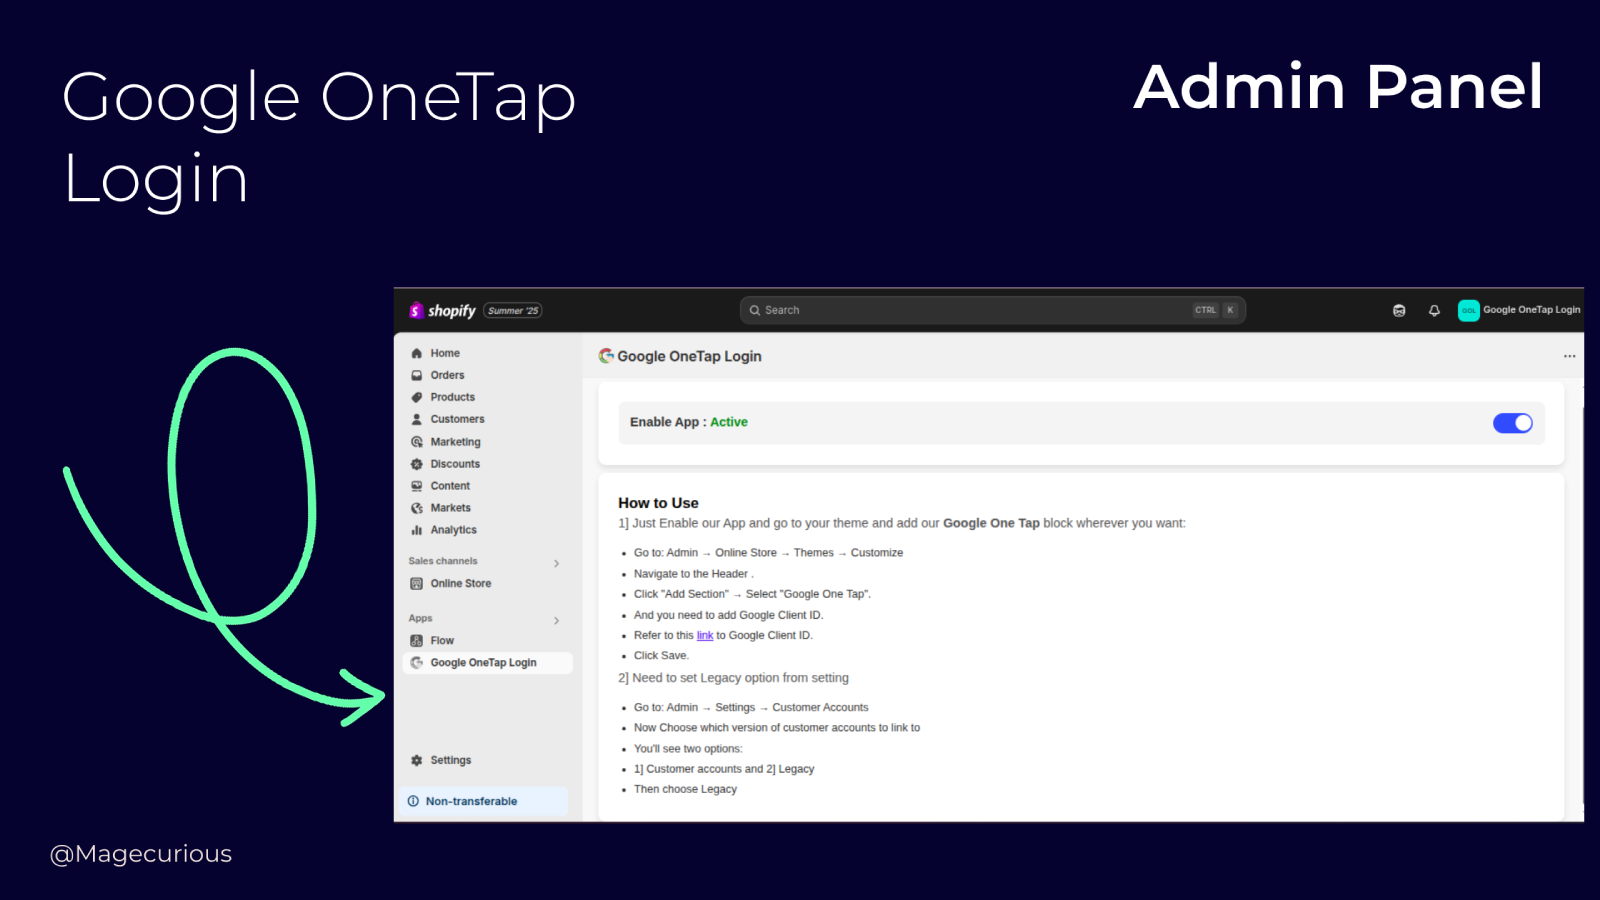Toggle the Google OneTap Login app active state
This screenshot has height=900, width=1600.
pyautogui.click(x=1512, y=423)
